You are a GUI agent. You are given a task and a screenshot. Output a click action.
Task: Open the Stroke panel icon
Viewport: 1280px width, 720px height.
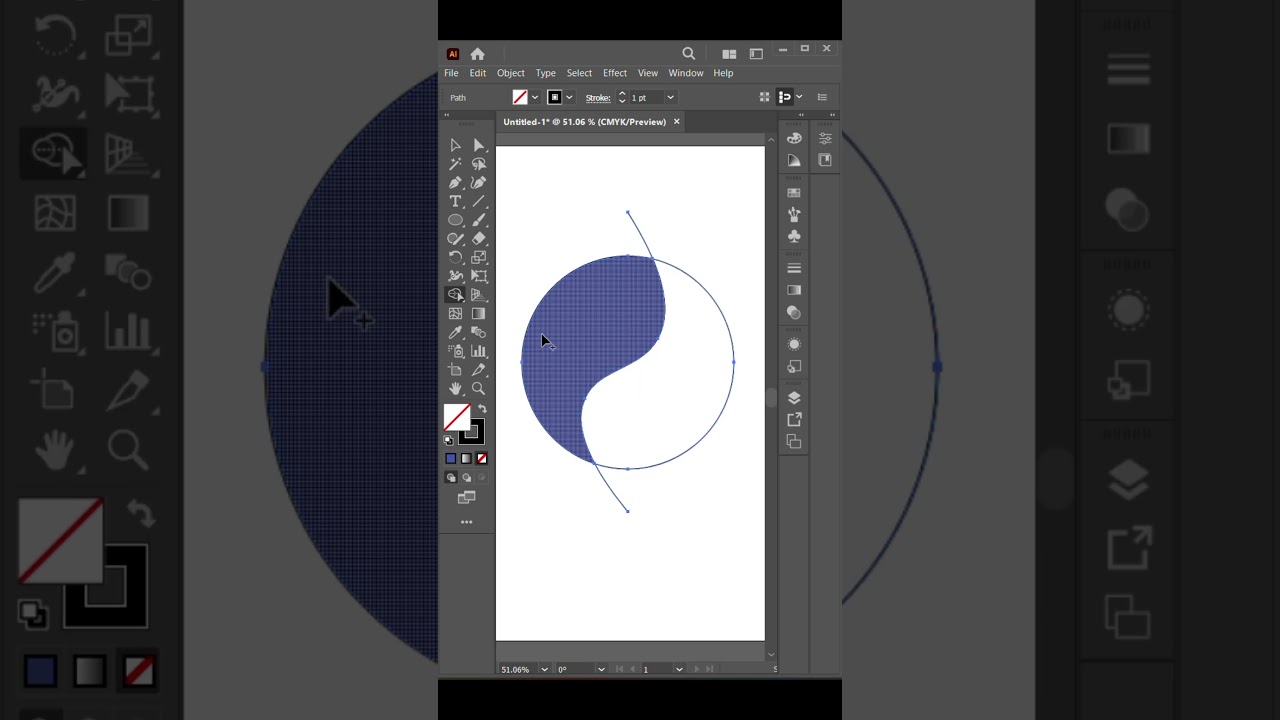tap(794, 268)
